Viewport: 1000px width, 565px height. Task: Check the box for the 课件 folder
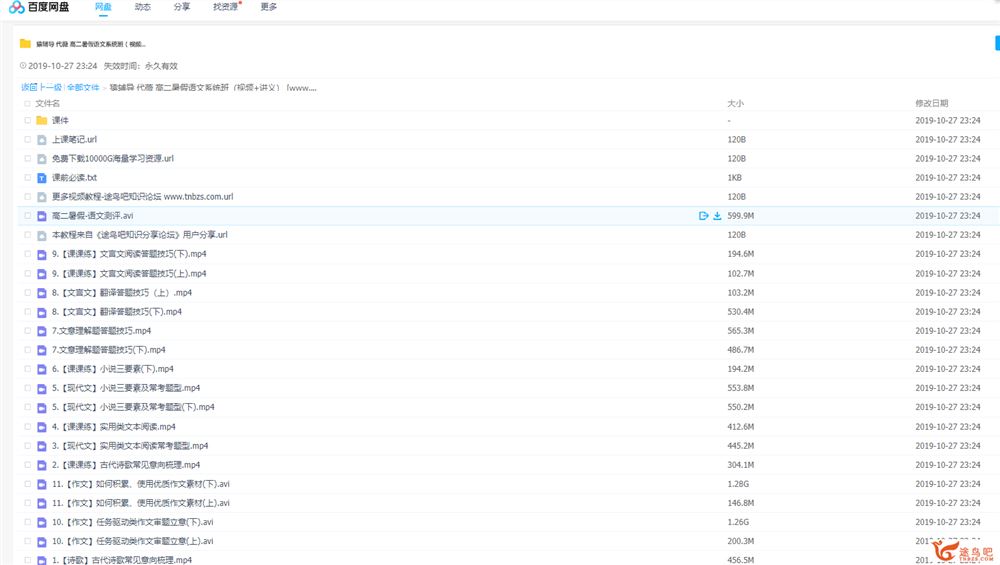point(27,120)
